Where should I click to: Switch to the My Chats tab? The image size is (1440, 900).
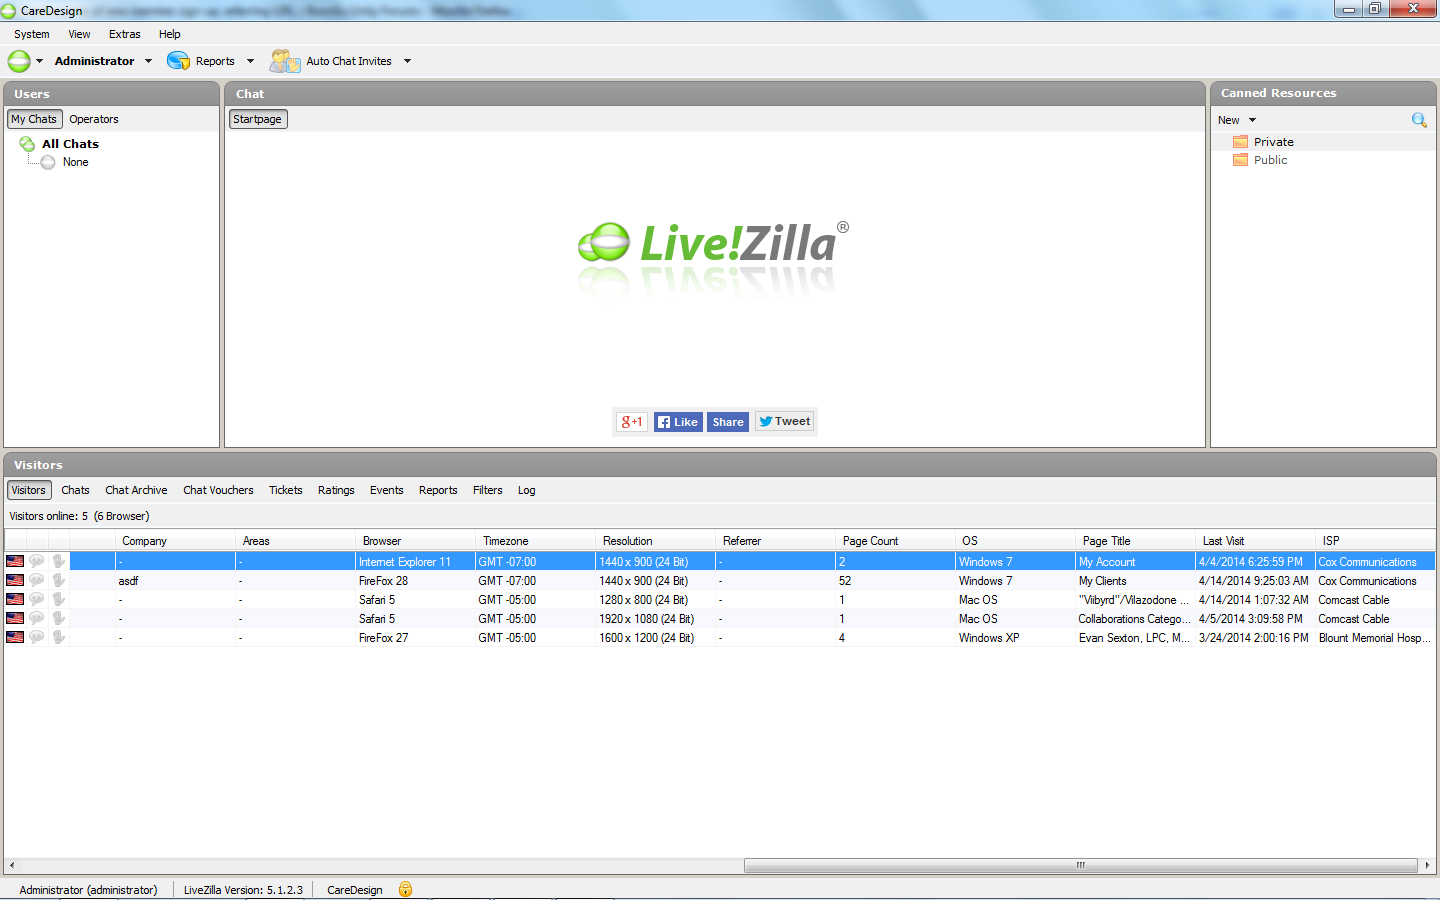[34, 119]
